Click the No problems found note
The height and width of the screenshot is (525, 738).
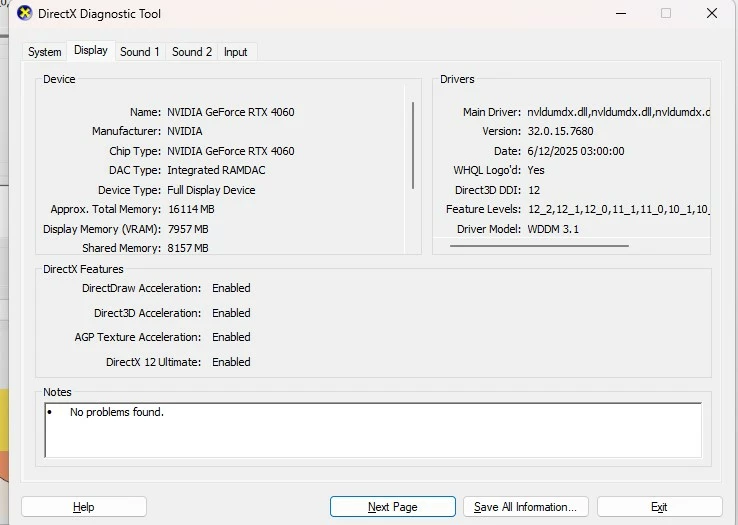tap(117, 412)
